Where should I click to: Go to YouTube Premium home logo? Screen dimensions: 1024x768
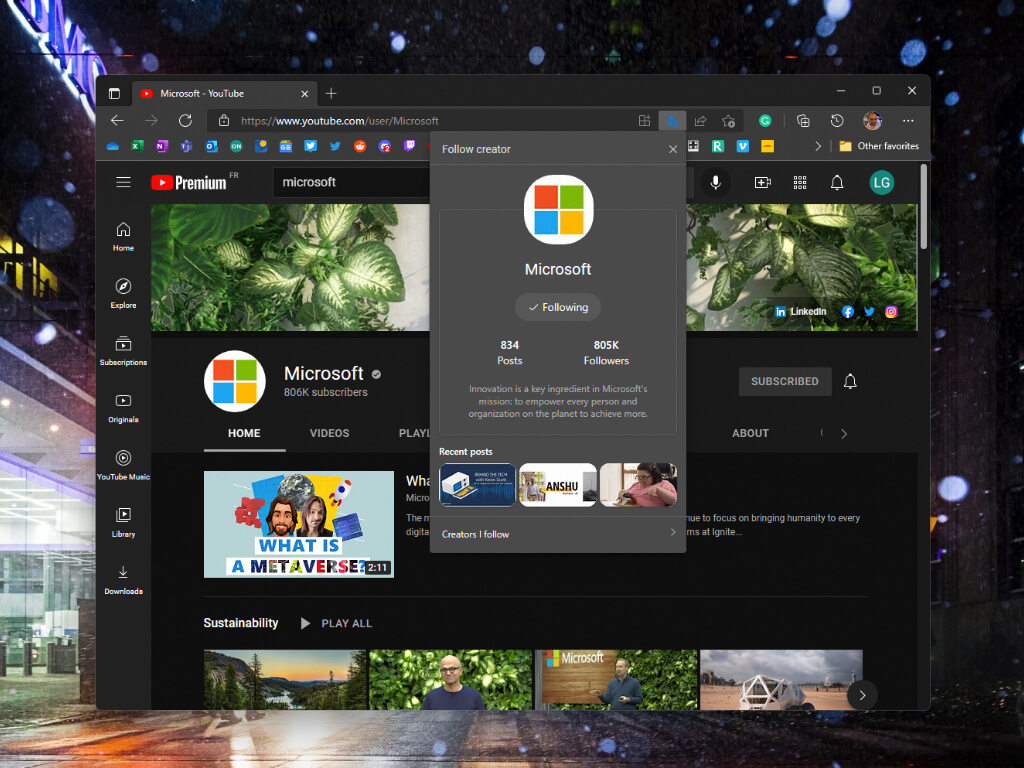189,183
